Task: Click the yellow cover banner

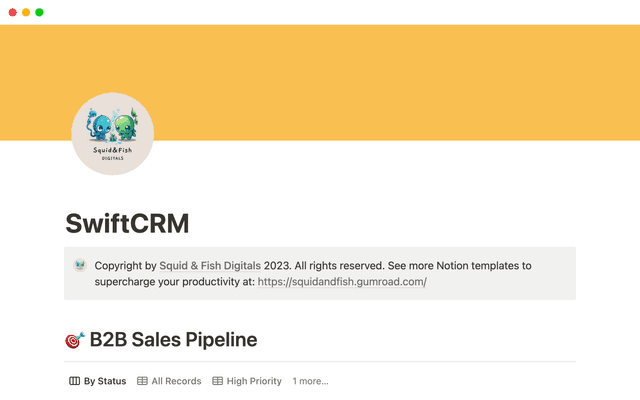Action: 400,80
